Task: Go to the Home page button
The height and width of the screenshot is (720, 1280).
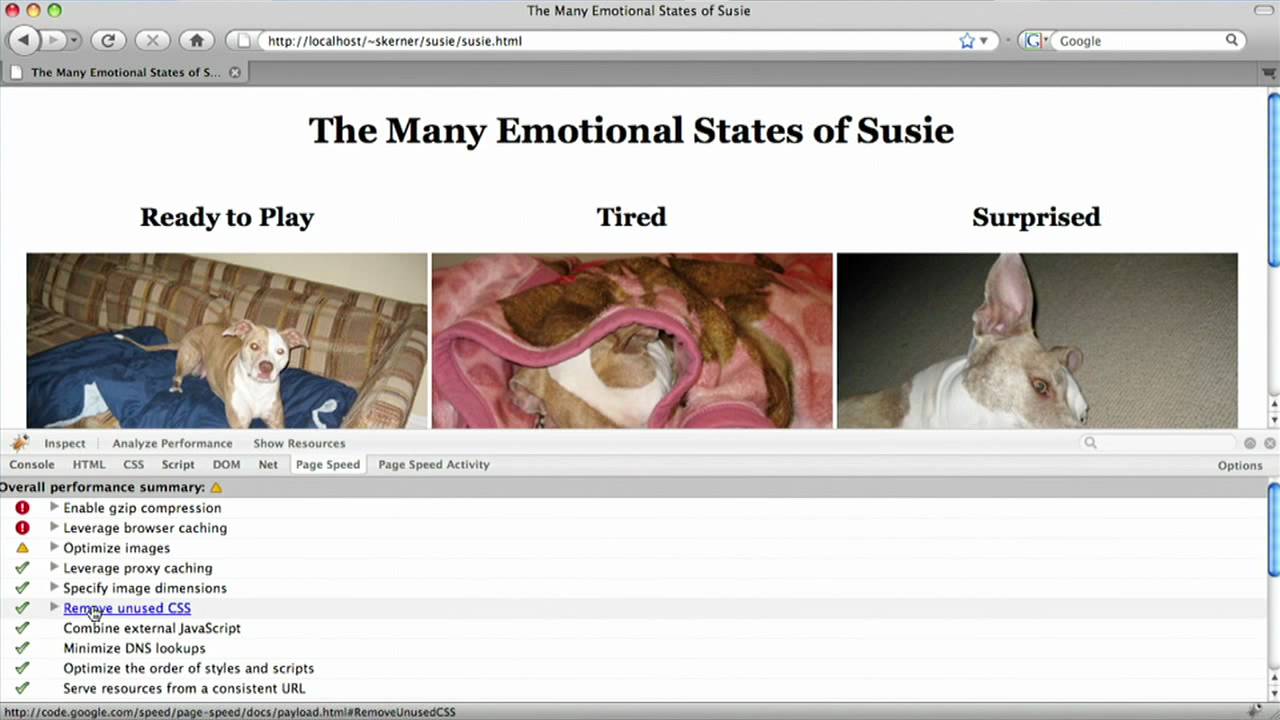Action: 196,40
